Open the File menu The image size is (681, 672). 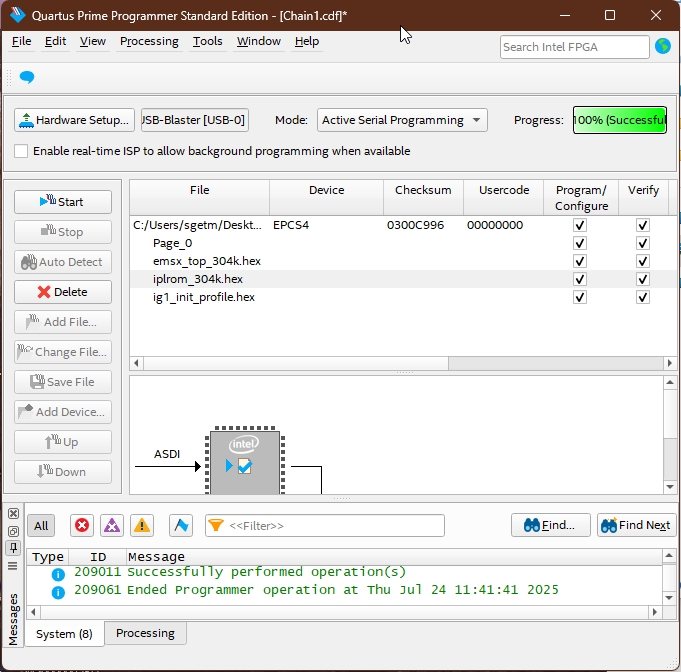point(21,41)
